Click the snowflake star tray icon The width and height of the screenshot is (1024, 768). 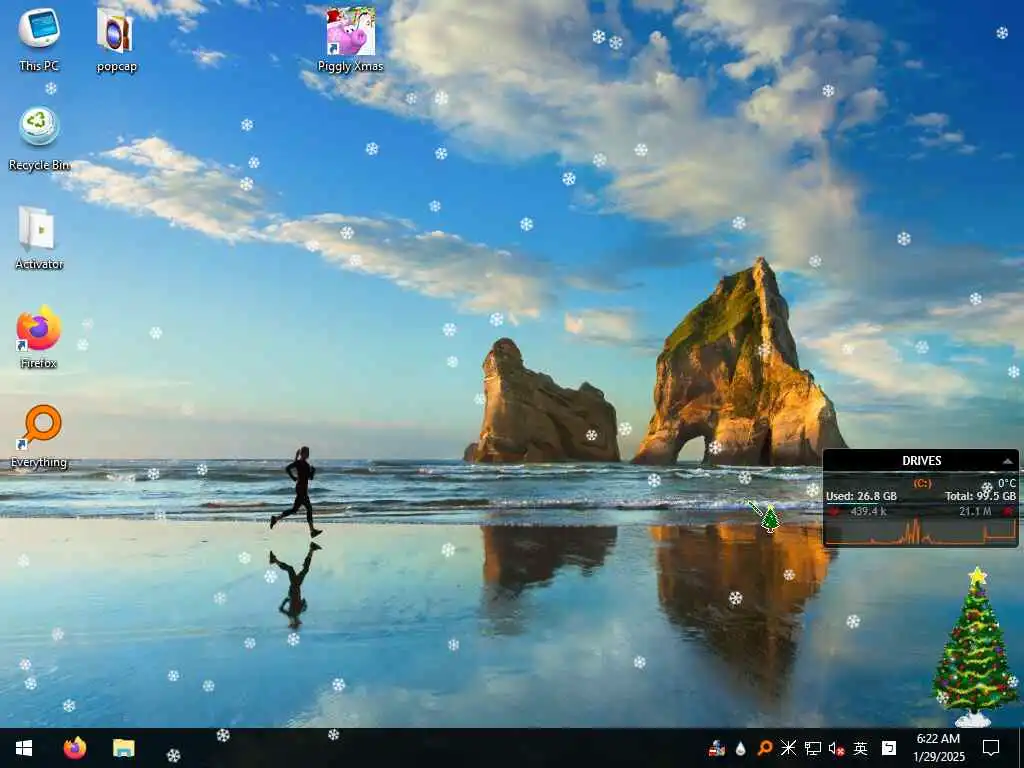[x=788, y=748]
